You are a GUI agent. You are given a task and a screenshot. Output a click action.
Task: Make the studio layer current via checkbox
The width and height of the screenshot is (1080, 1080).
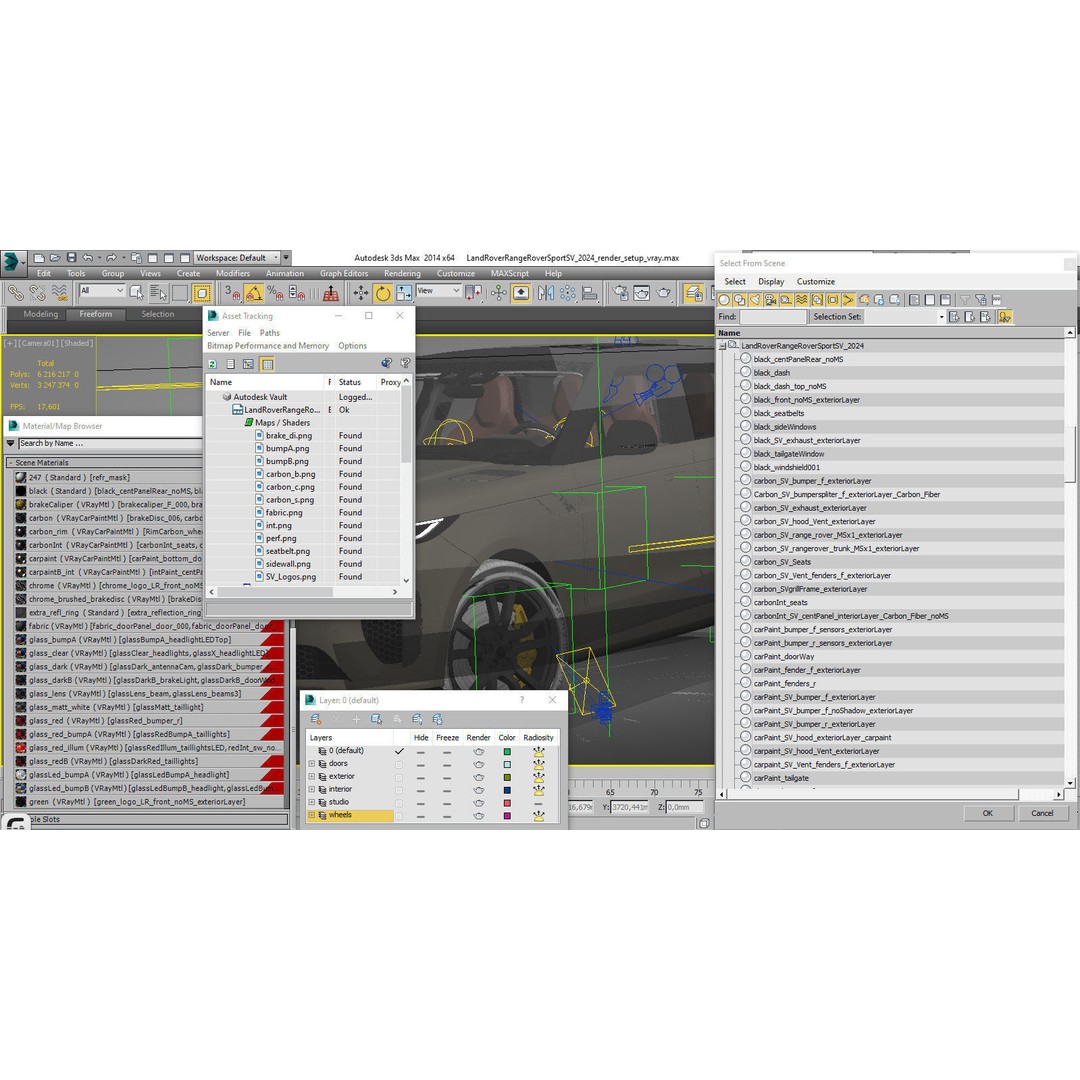click(399, 803)
